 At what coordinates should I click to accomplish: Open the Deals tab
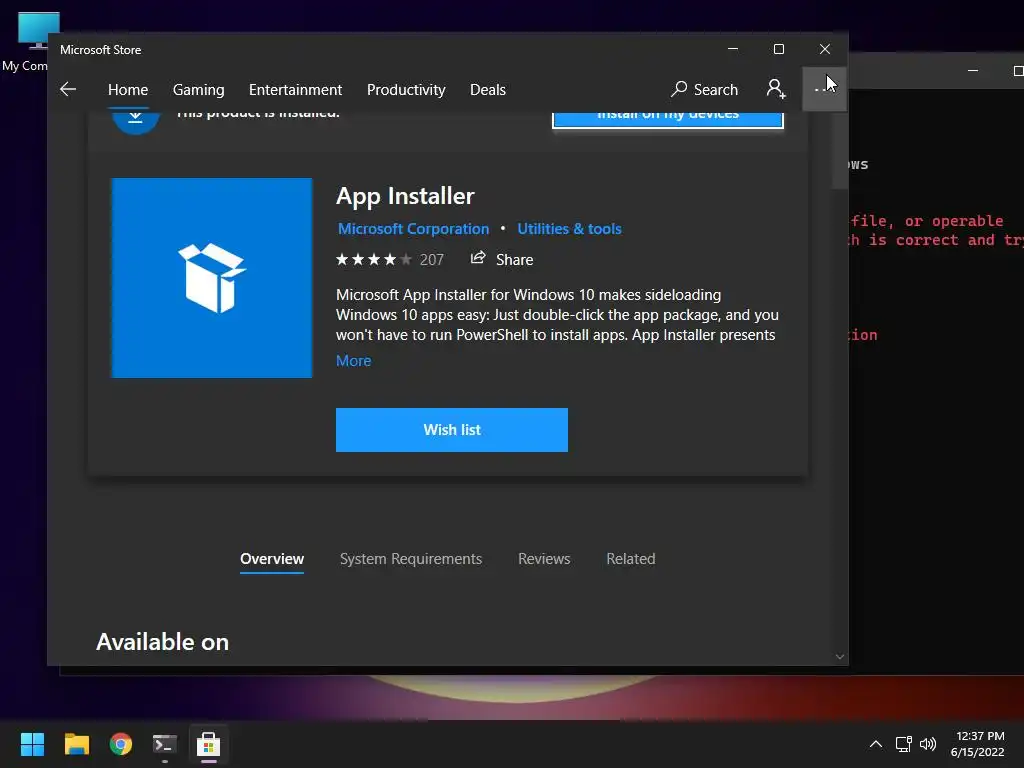click(x=488, y=89)
